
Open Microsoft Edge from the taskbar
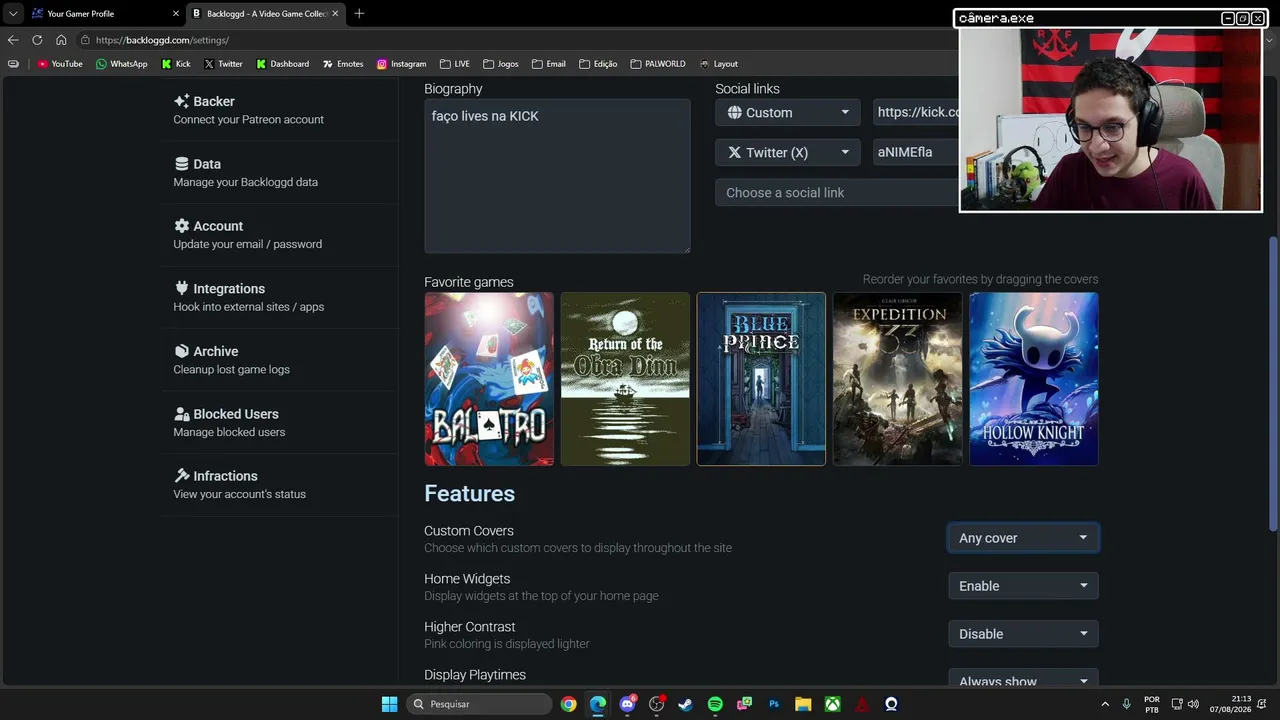coord(598,704)
